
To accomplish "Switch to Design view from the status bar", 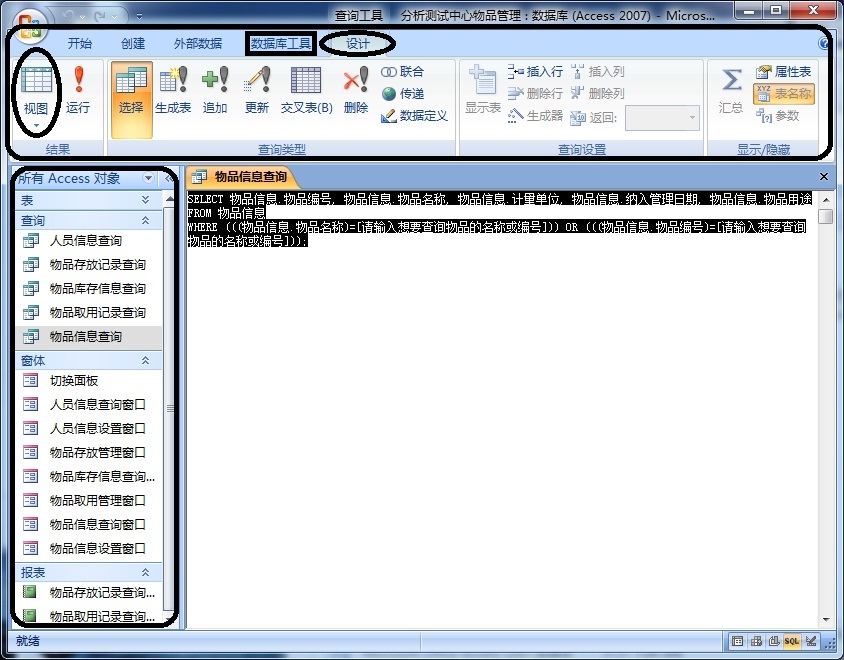I will [811, 641].
